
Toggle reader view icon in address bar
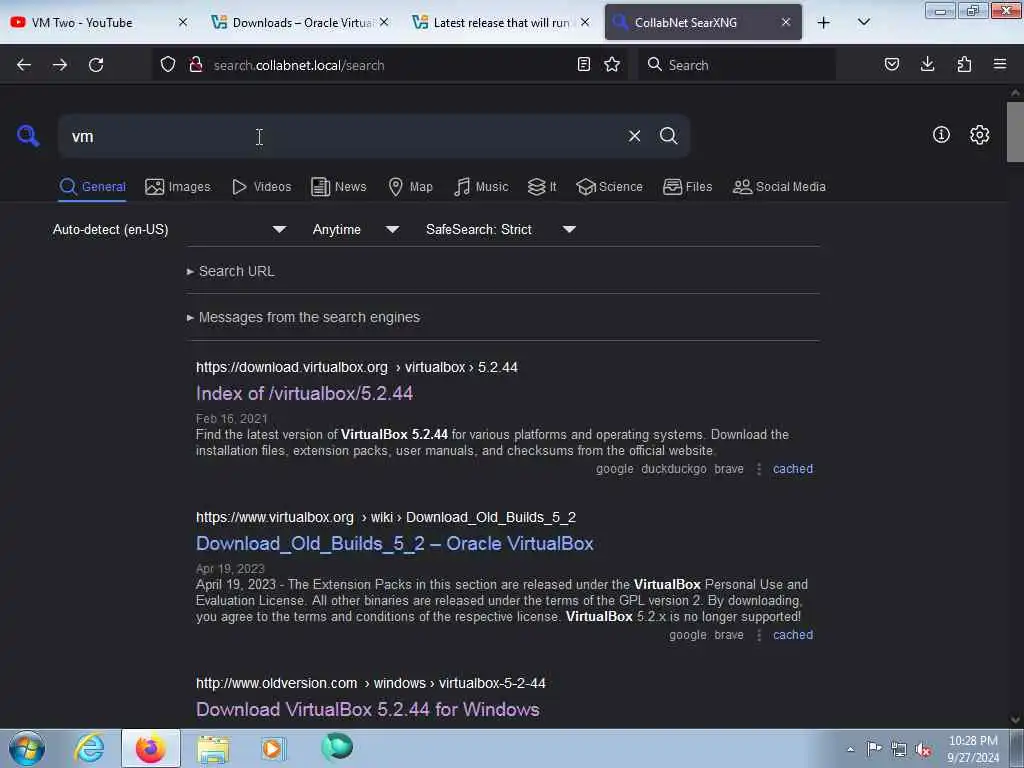coord(584,64)
